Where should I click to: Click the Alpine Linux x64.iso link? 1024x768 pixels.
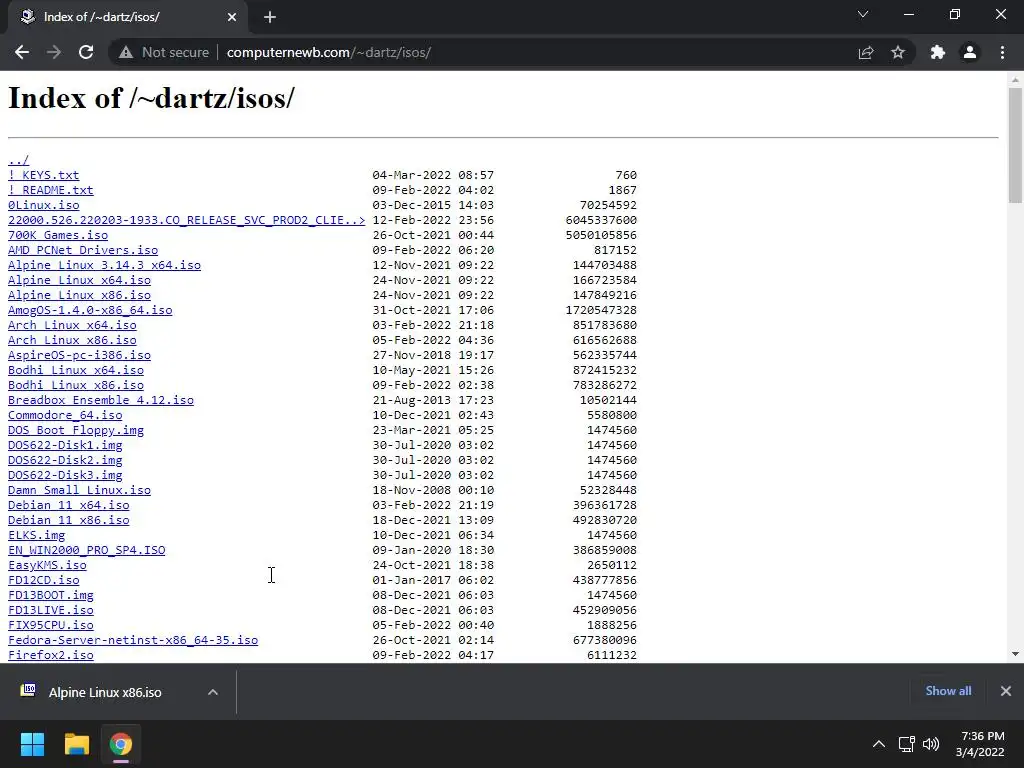[x=80, y=280]
